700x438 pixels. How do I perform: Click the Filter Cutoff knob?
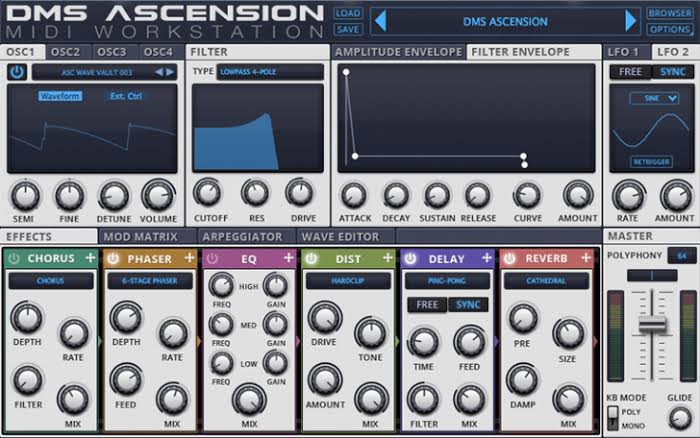[x=208, y=193]
